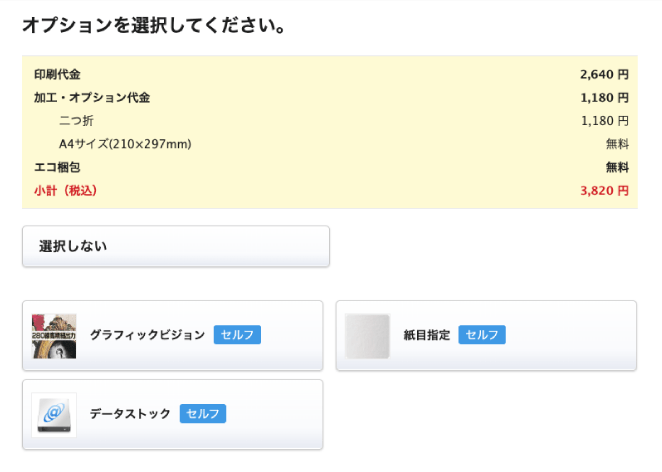
Task: Click セルフ badge next to 紙目指定
Action: click(x=482, y=335)
